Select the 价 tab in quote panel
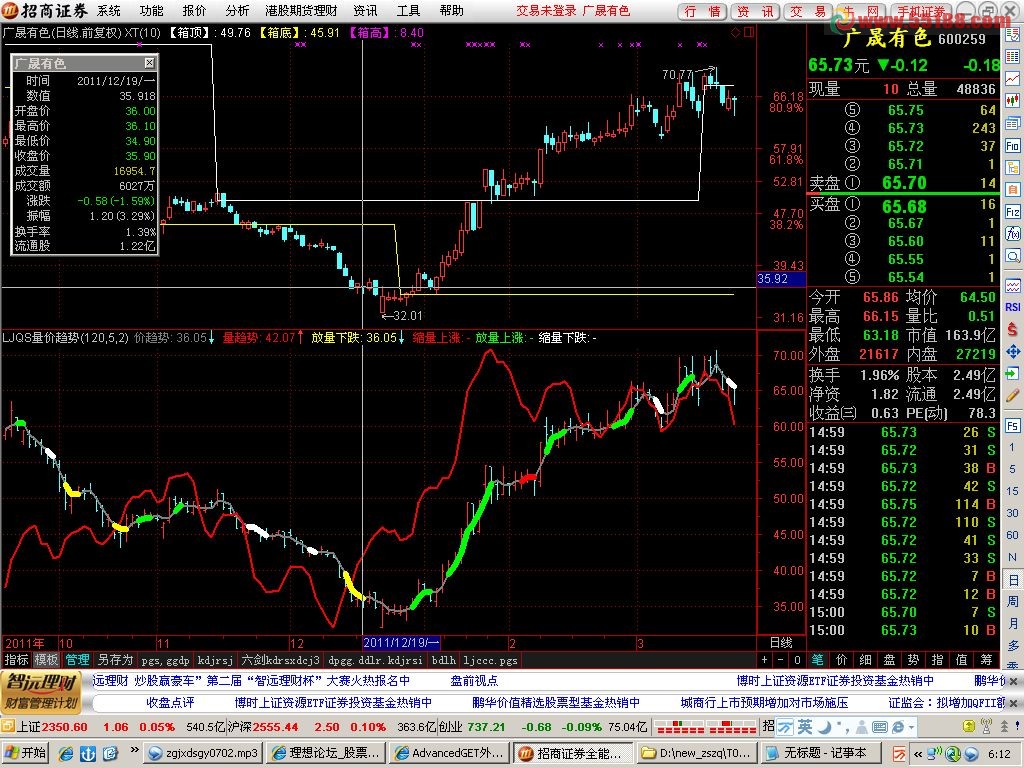The image size is (1024, 768). click(x=841, y=660)
